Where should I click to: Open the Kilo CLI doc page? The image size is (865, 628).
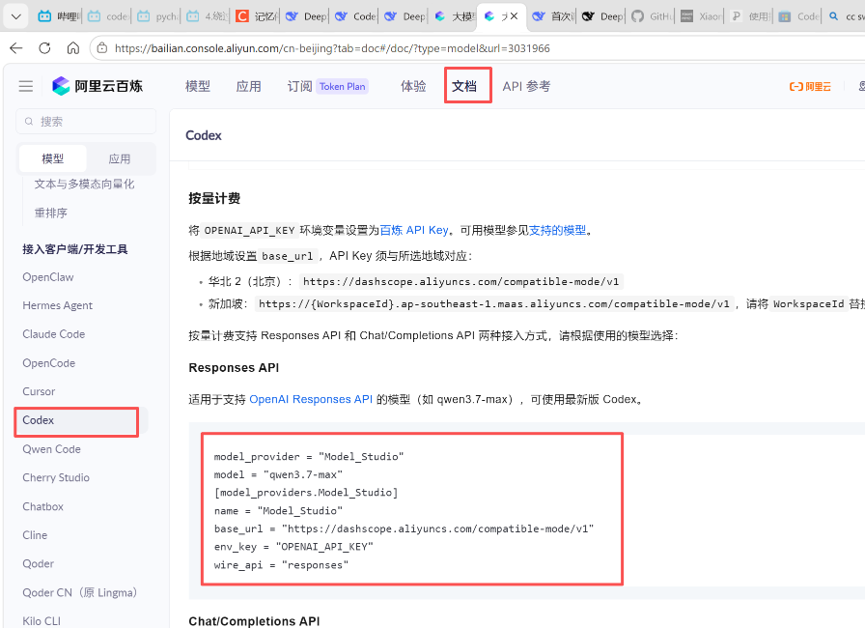pos(41,621)
